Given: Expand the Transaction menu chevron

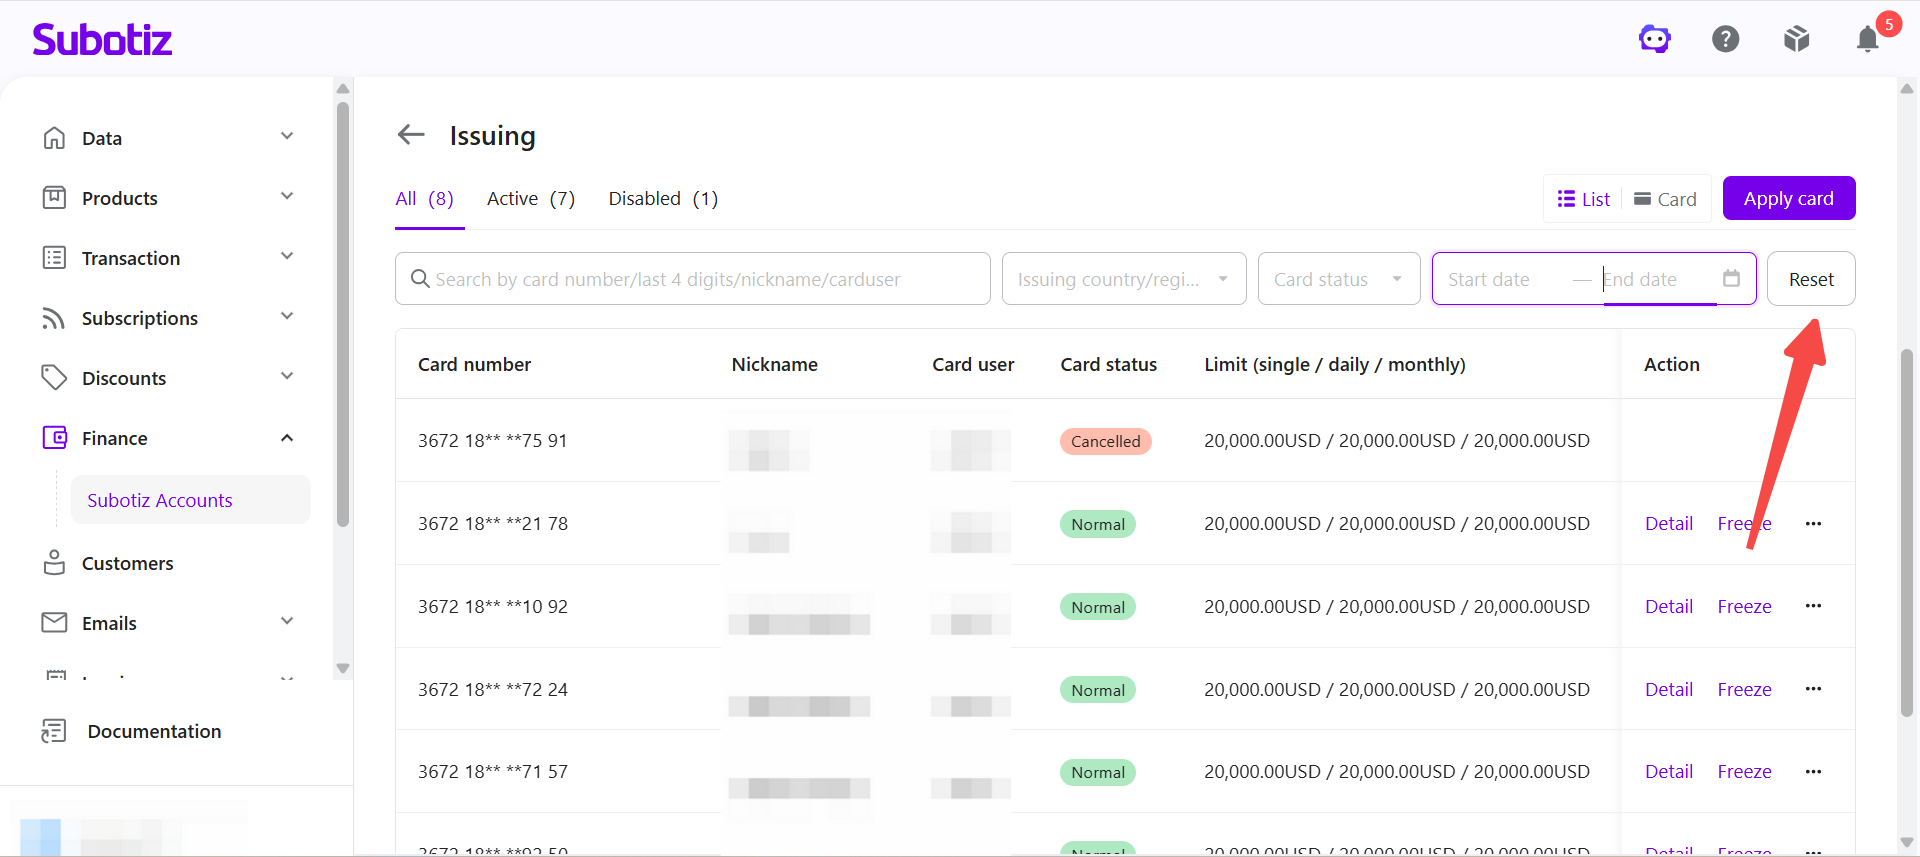Looking at the screenshot, I should coord(287,256).
